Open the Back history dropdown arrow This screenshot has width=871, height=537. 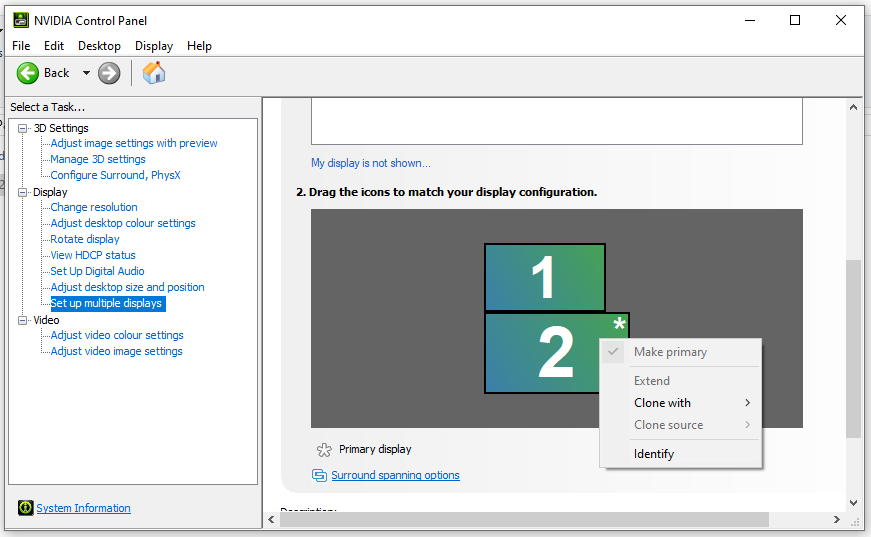click(x=86, y=73)
